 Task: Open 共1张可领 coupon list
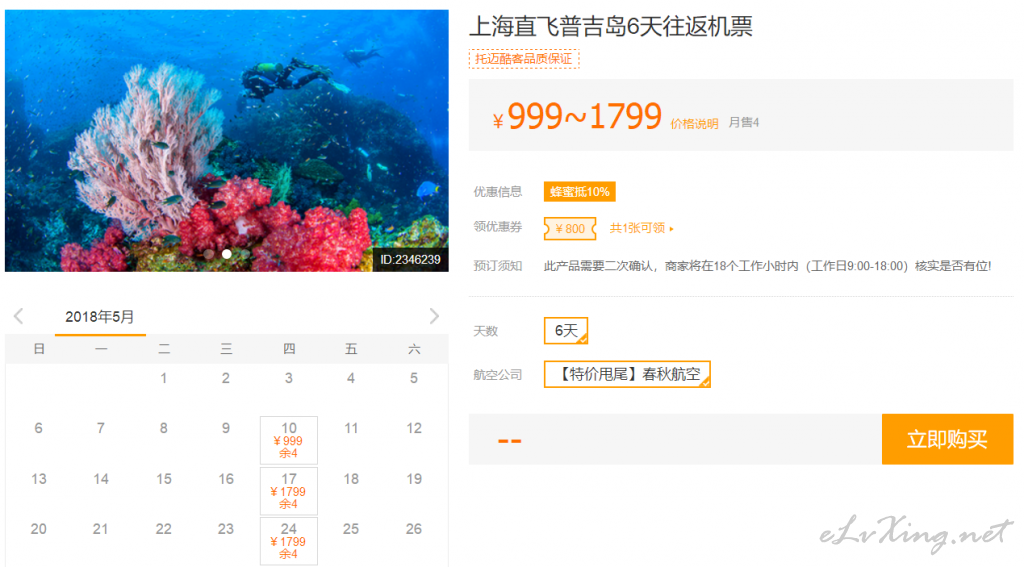[641, 228]
